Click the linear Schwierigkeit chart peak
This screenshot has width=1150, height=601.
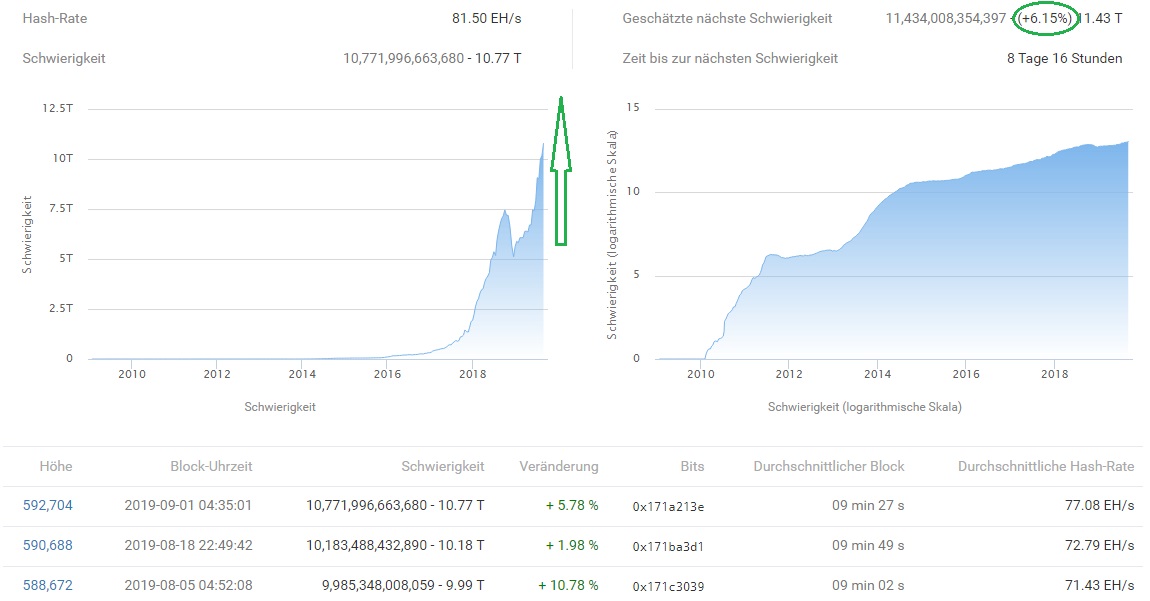[x=541, y=145]
